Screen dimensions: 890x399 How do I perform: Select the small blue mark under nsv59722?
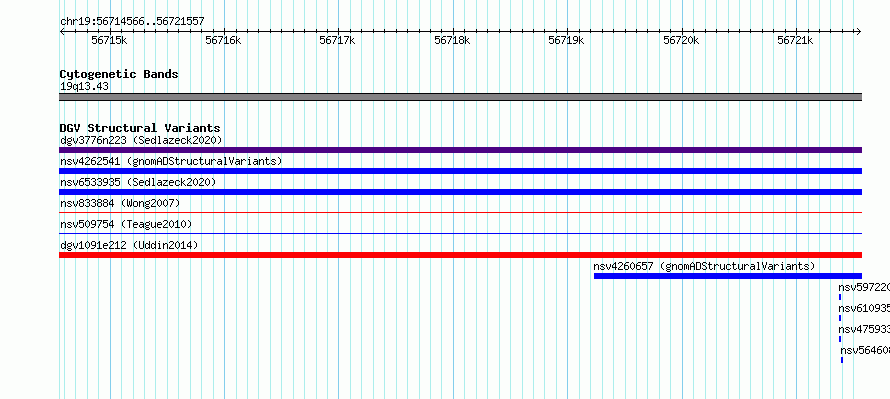click(x=840, y=297)
